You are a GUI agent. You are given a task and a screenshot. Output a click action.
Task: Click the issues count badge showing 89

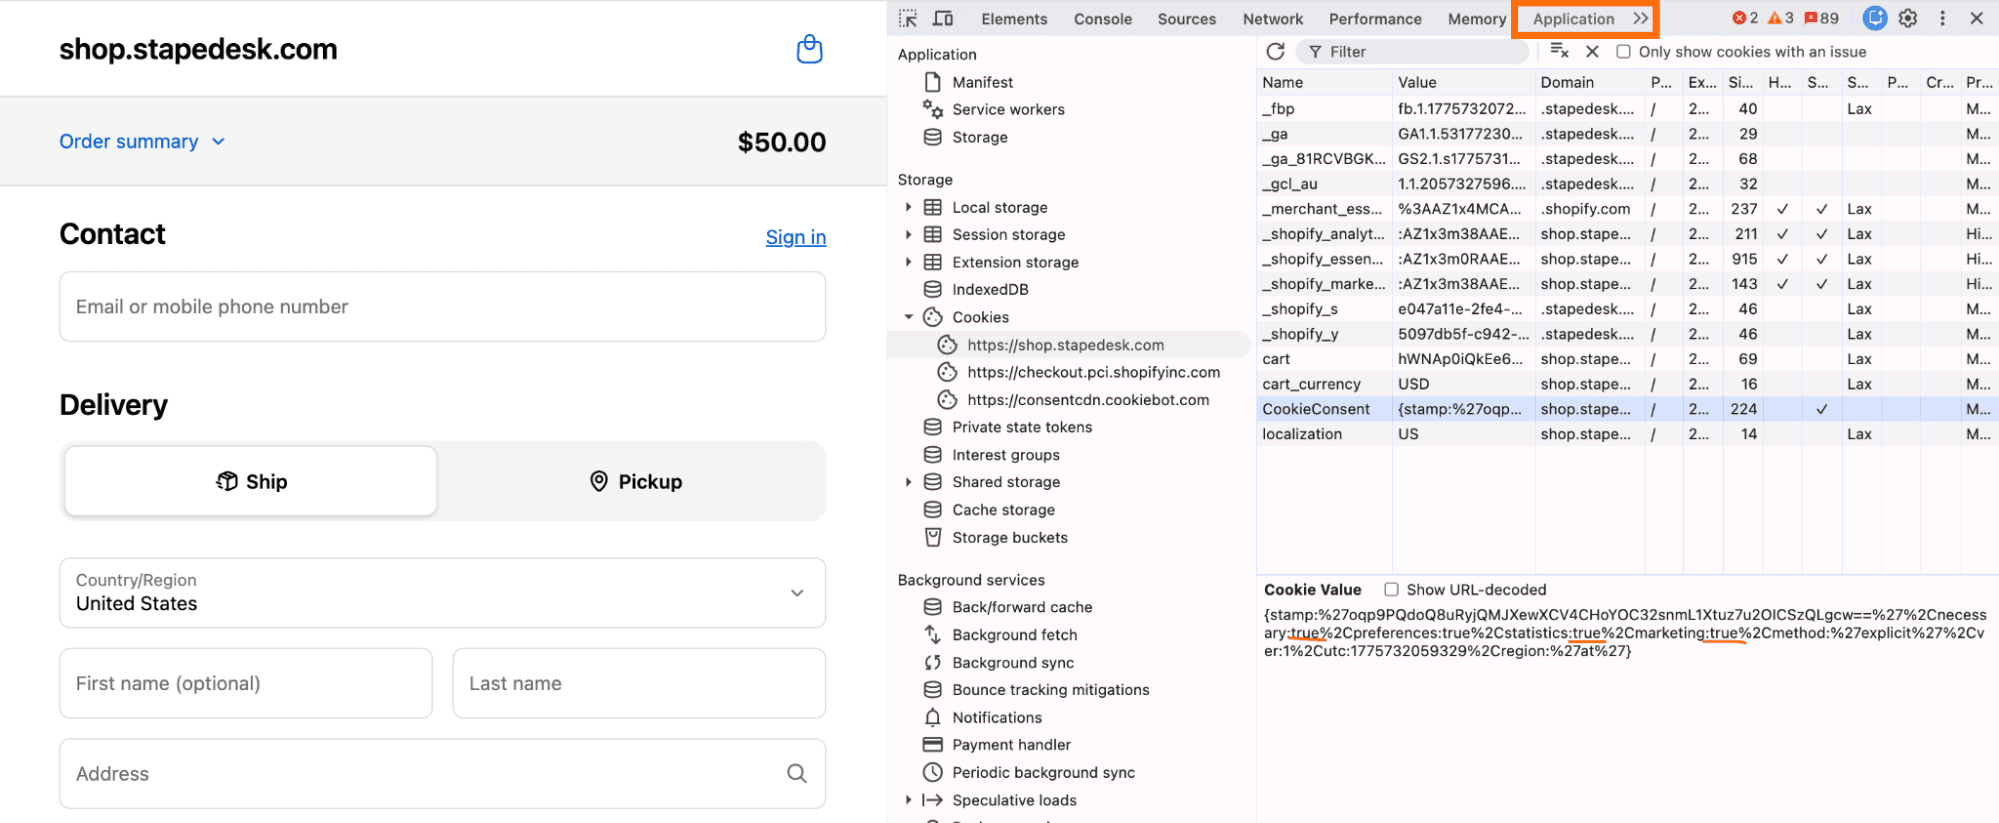1821,18
